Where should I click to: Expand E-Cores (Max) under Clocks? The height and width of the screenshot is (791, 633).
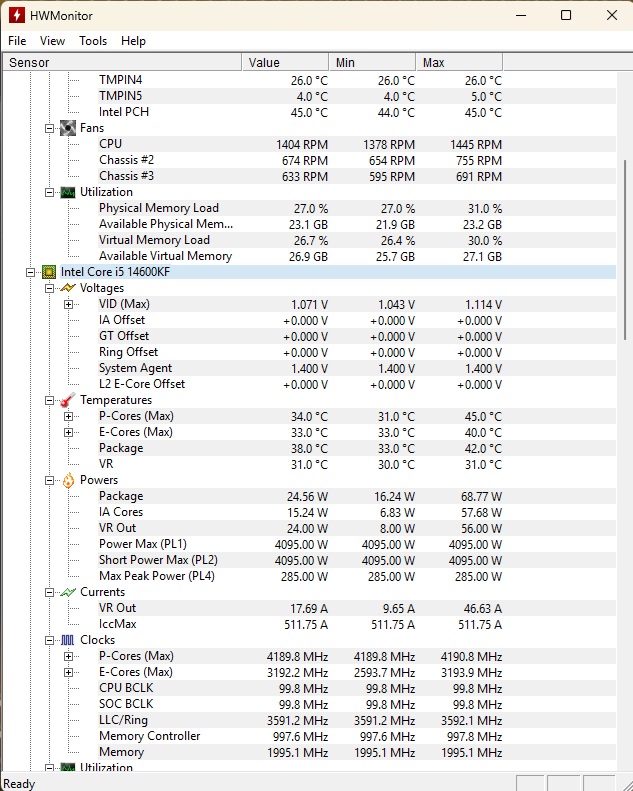[x=69, y=672]
